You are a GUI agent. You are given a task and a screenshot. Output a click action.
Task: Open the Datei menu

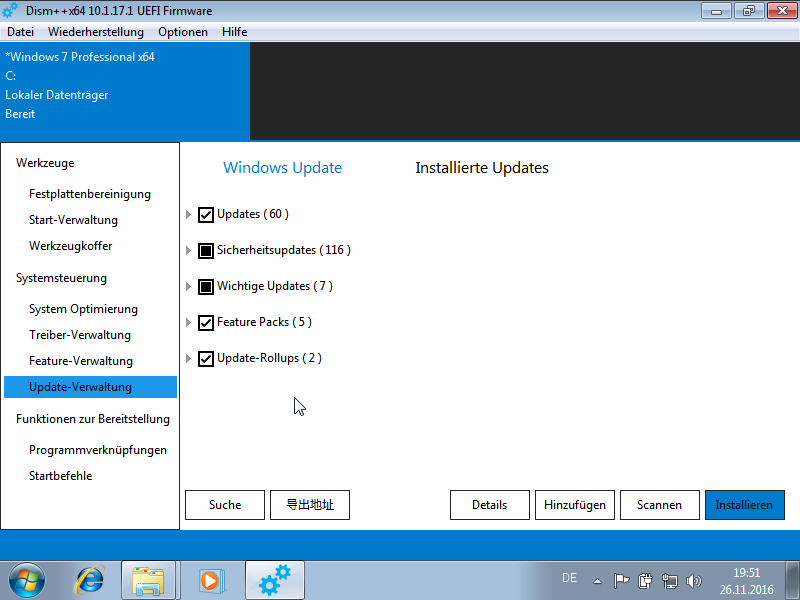click(20, 32)
